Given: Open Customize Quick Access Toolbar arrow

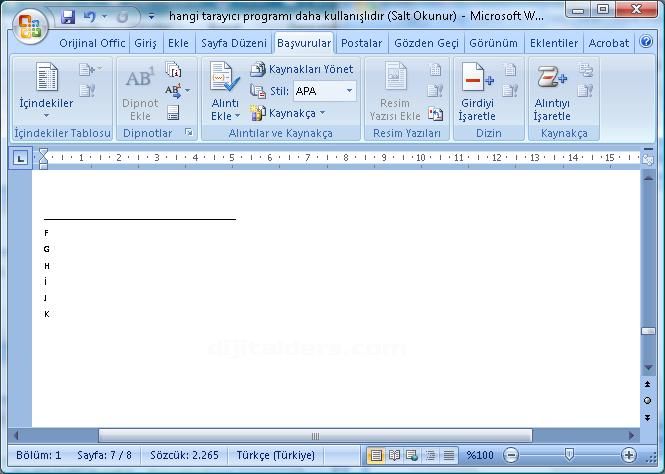Looking at the screenshot, I should pos(151,17).
